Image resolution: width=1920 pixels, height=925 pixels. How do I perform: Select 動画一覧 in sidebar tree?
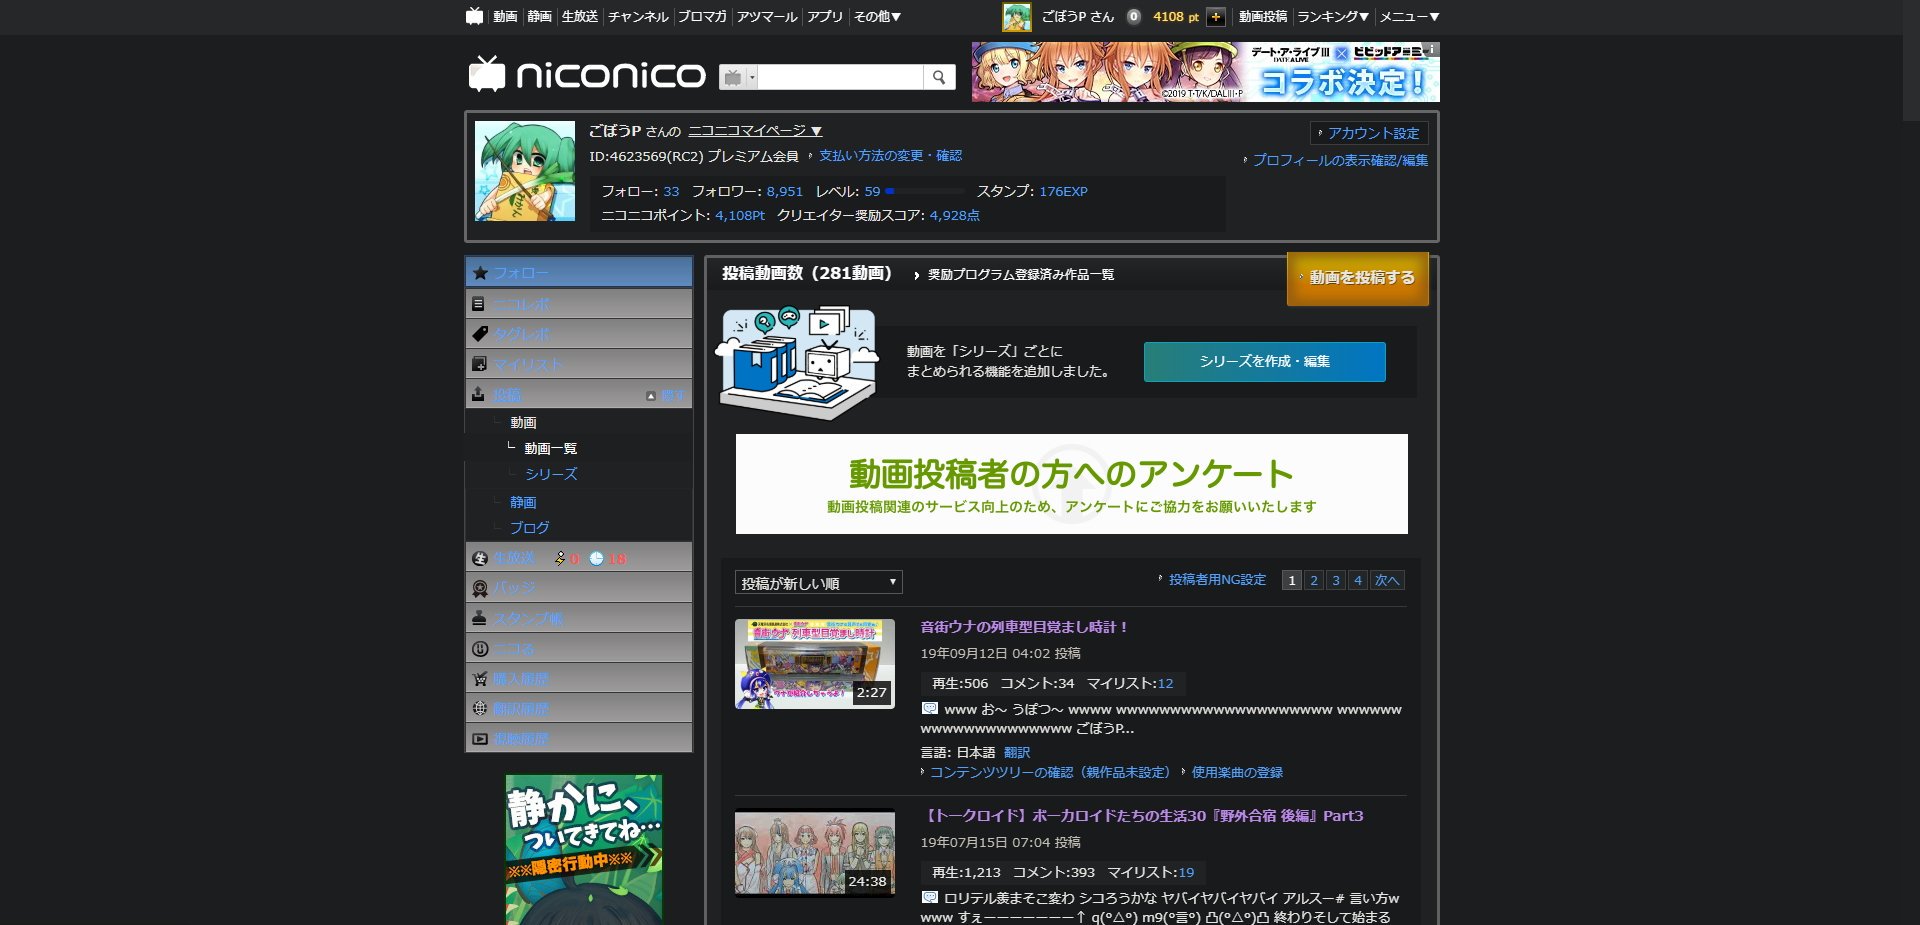pyautogui.click(x=551, y=449)
